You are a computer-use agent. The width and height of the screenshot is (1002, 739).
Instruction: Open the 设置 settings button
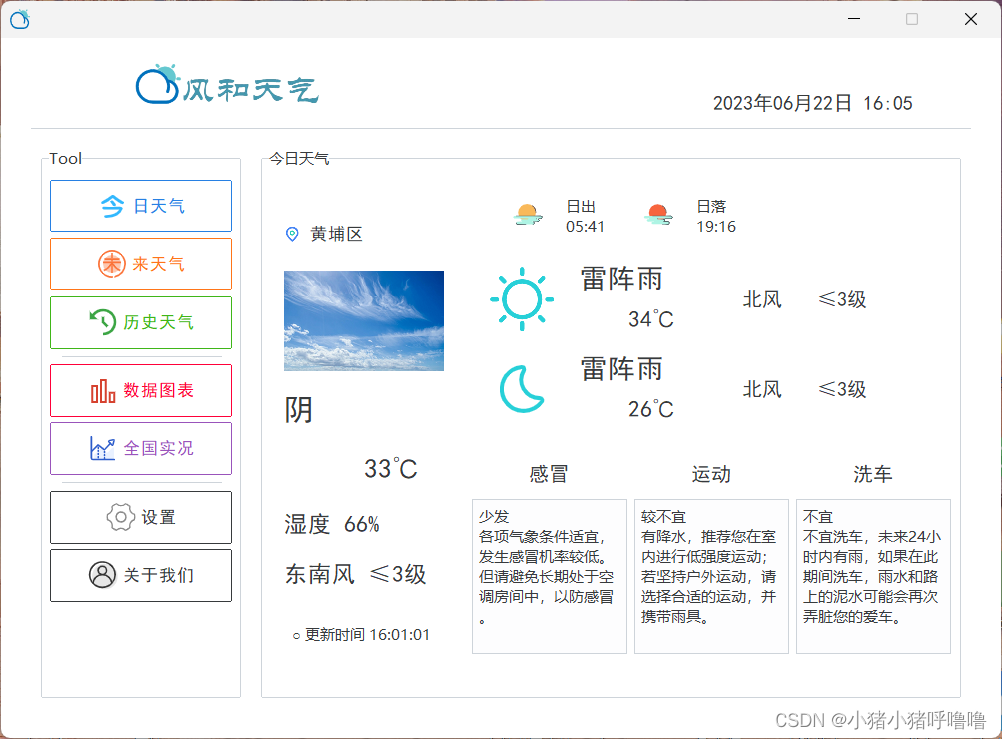pyautogui.click(x=141, y=517)
